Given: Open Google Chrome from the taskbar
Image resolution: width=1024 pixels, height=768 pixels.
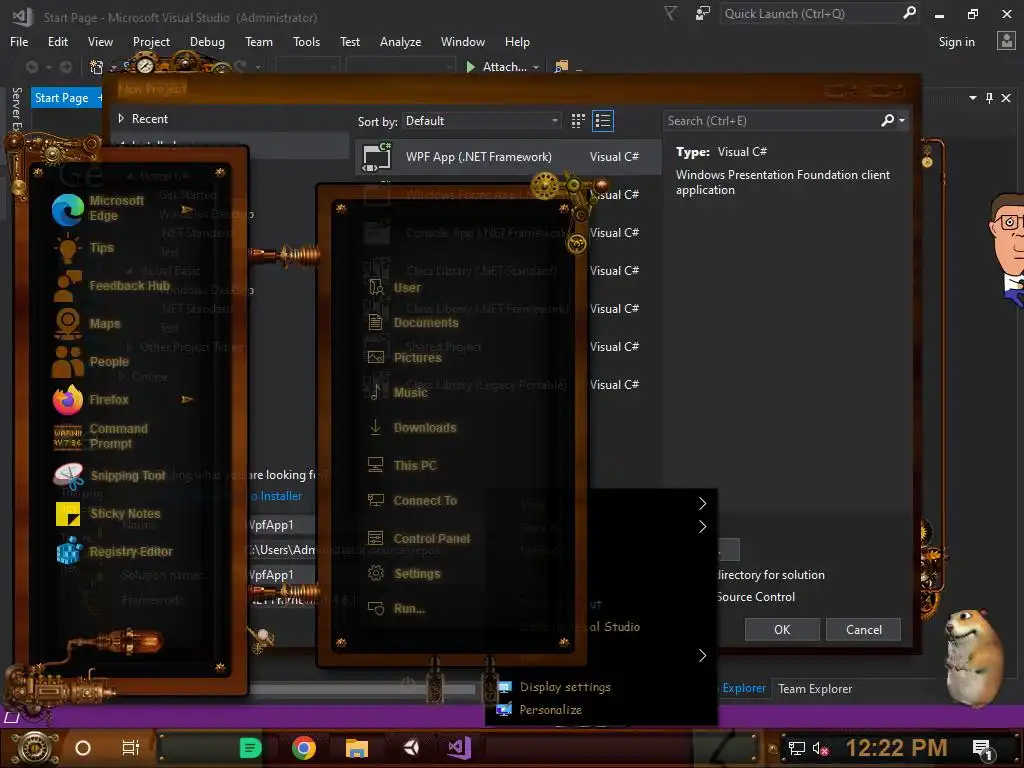Looking at the screenshot, I should click(304, 748).
